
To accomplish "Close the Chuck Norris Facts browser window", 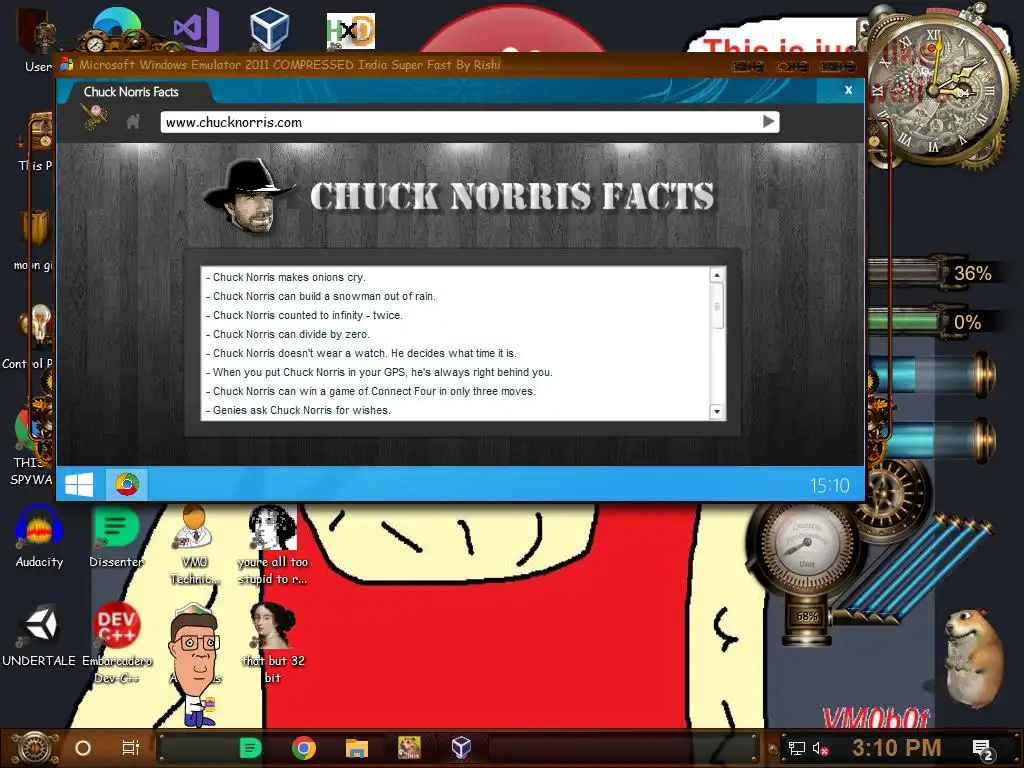I will [848, 90].
